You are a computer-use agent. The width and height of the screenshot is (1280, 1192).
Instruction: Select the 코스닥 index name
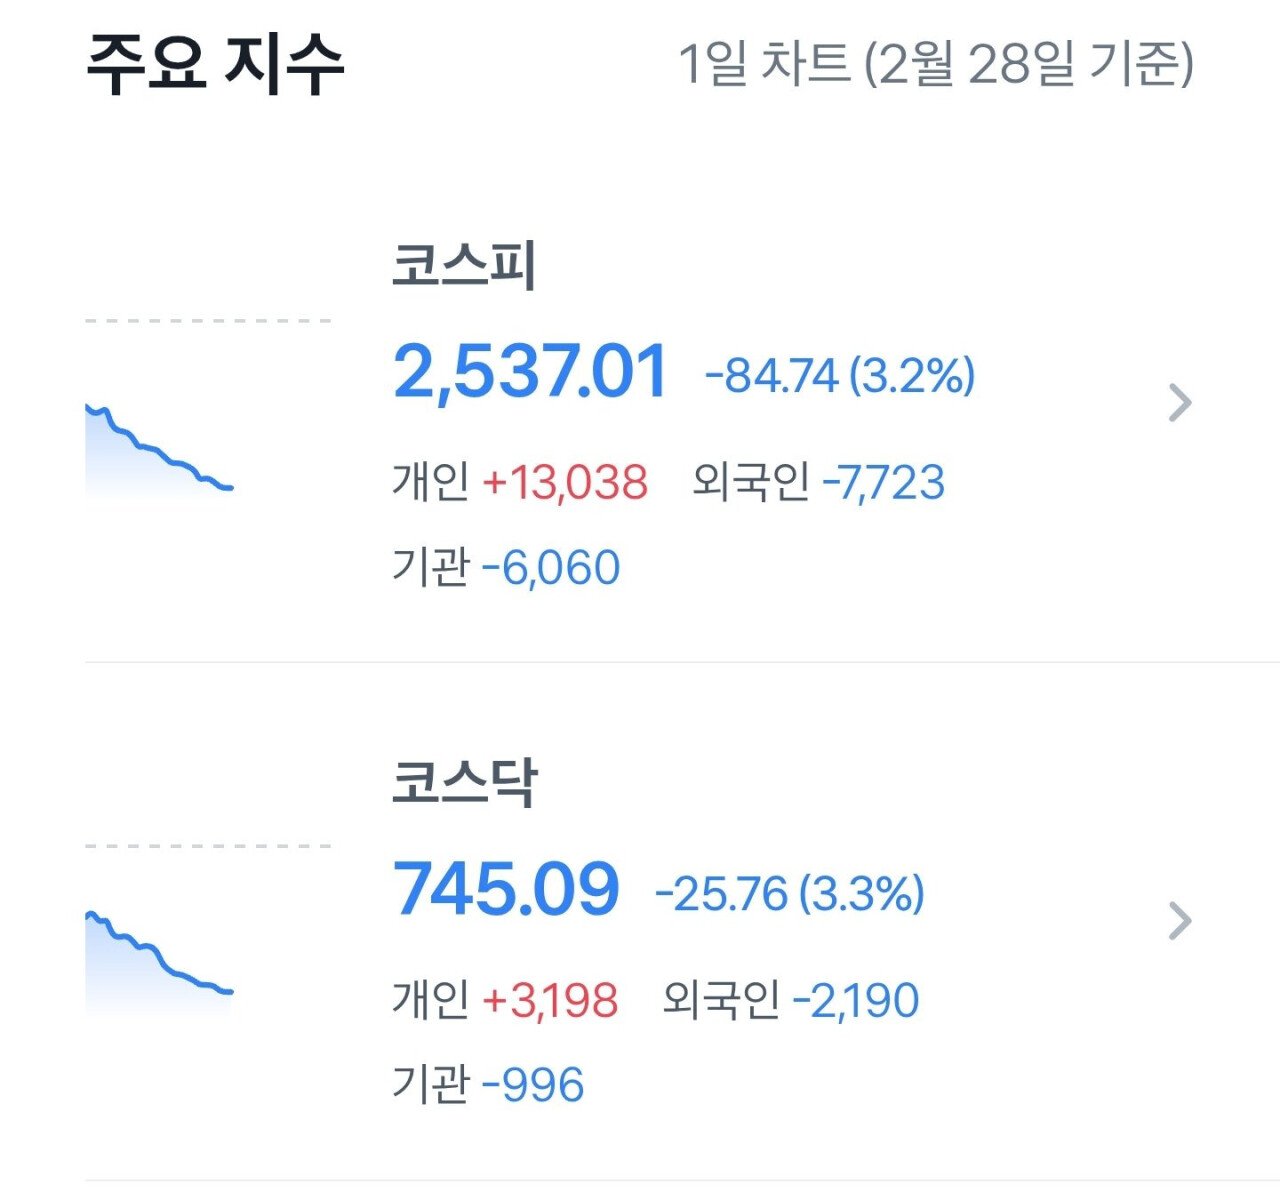[464, 783]
